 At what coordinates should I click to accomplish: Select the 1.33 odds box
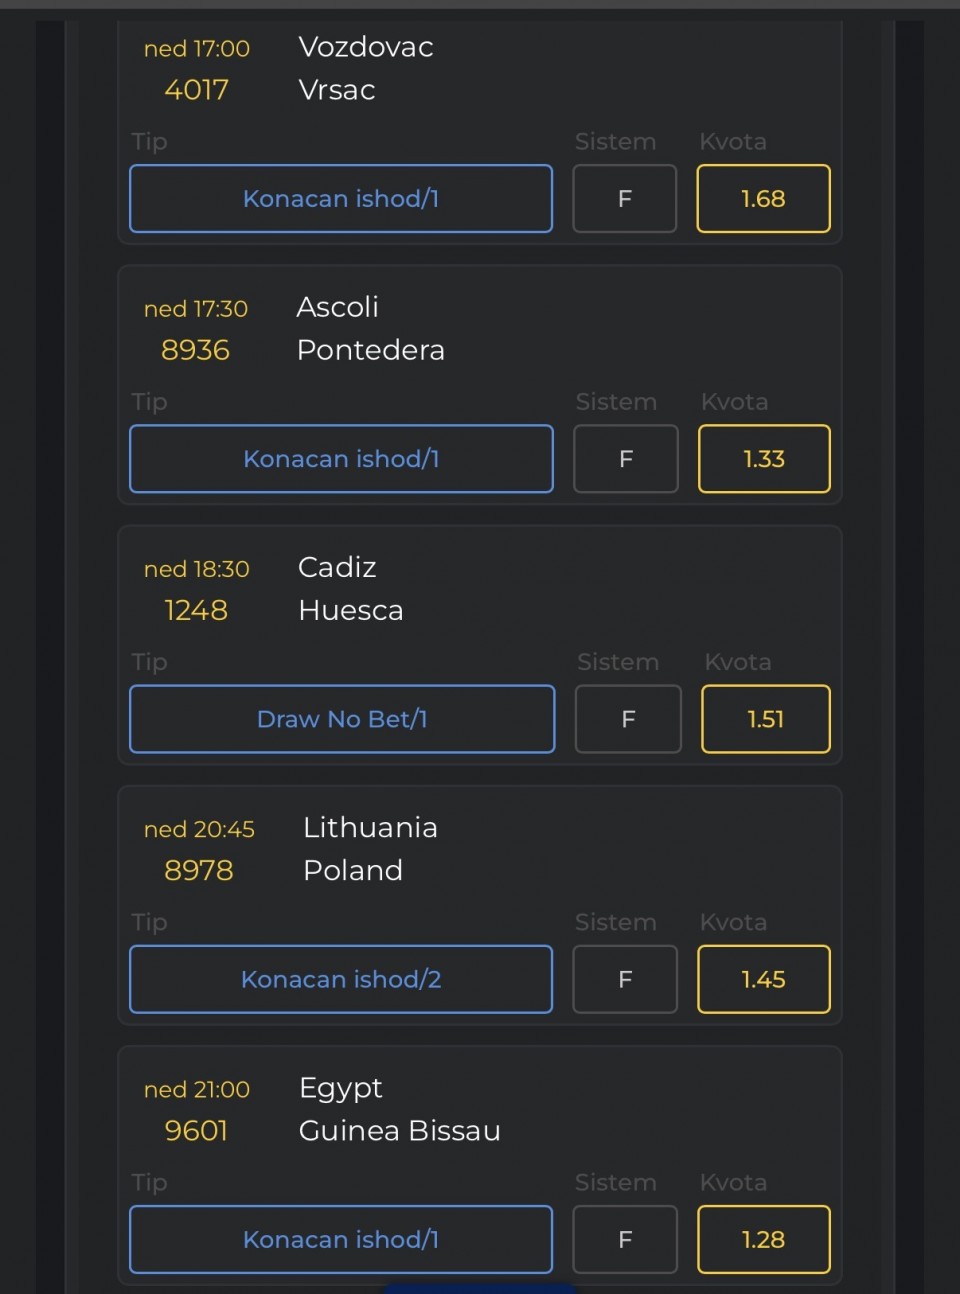[764, 459]
